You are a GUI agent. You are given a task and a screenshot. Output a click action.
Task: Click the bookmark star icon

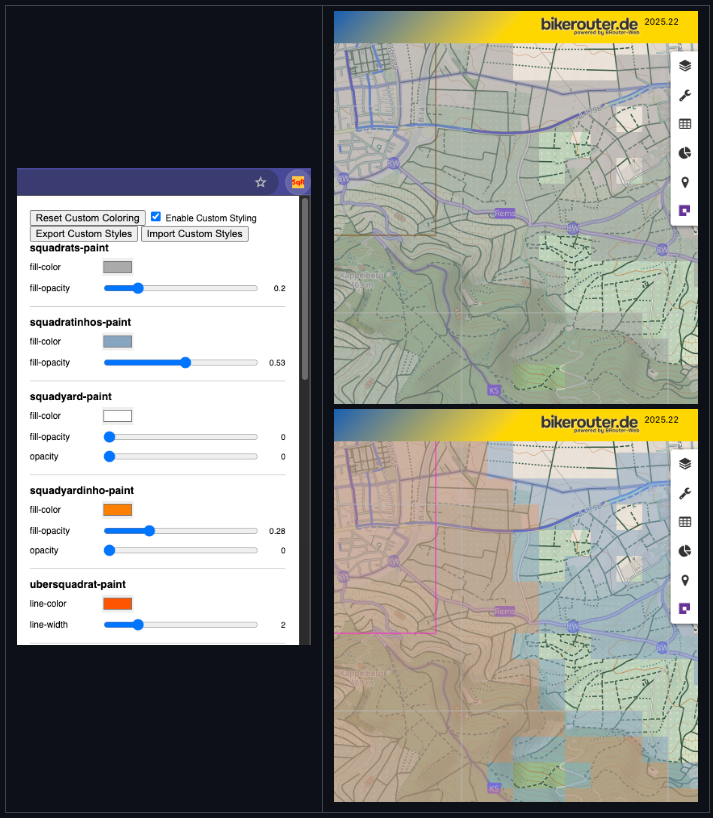[x=261, y=182]
